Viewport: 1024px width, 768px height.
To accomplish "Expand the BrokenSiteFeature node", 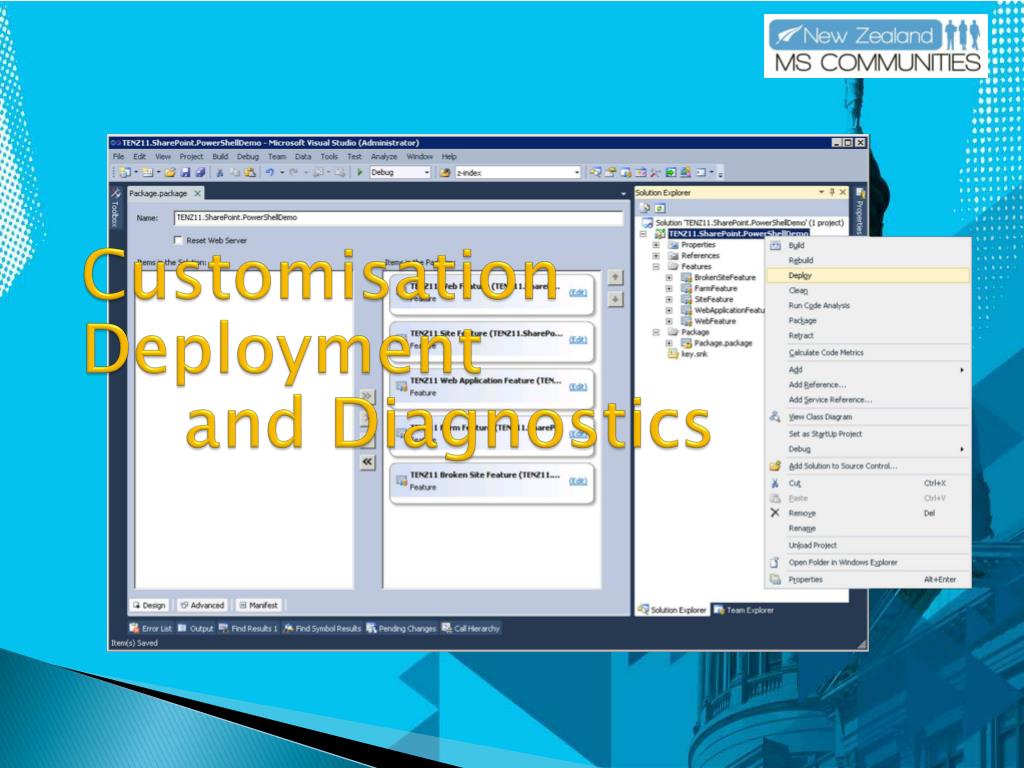I will coord(669,278).
